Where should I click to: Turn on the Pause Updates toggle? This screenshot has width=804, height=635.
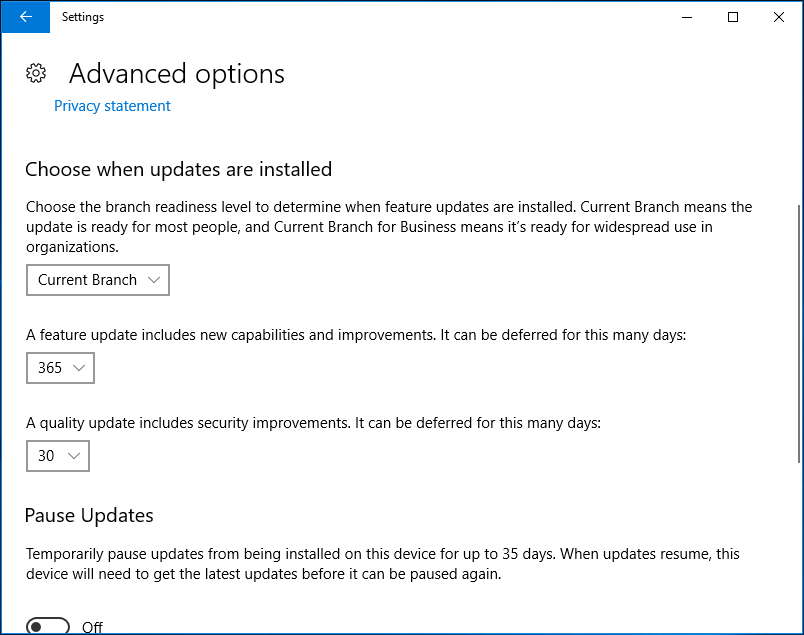[x=48, y=627]
